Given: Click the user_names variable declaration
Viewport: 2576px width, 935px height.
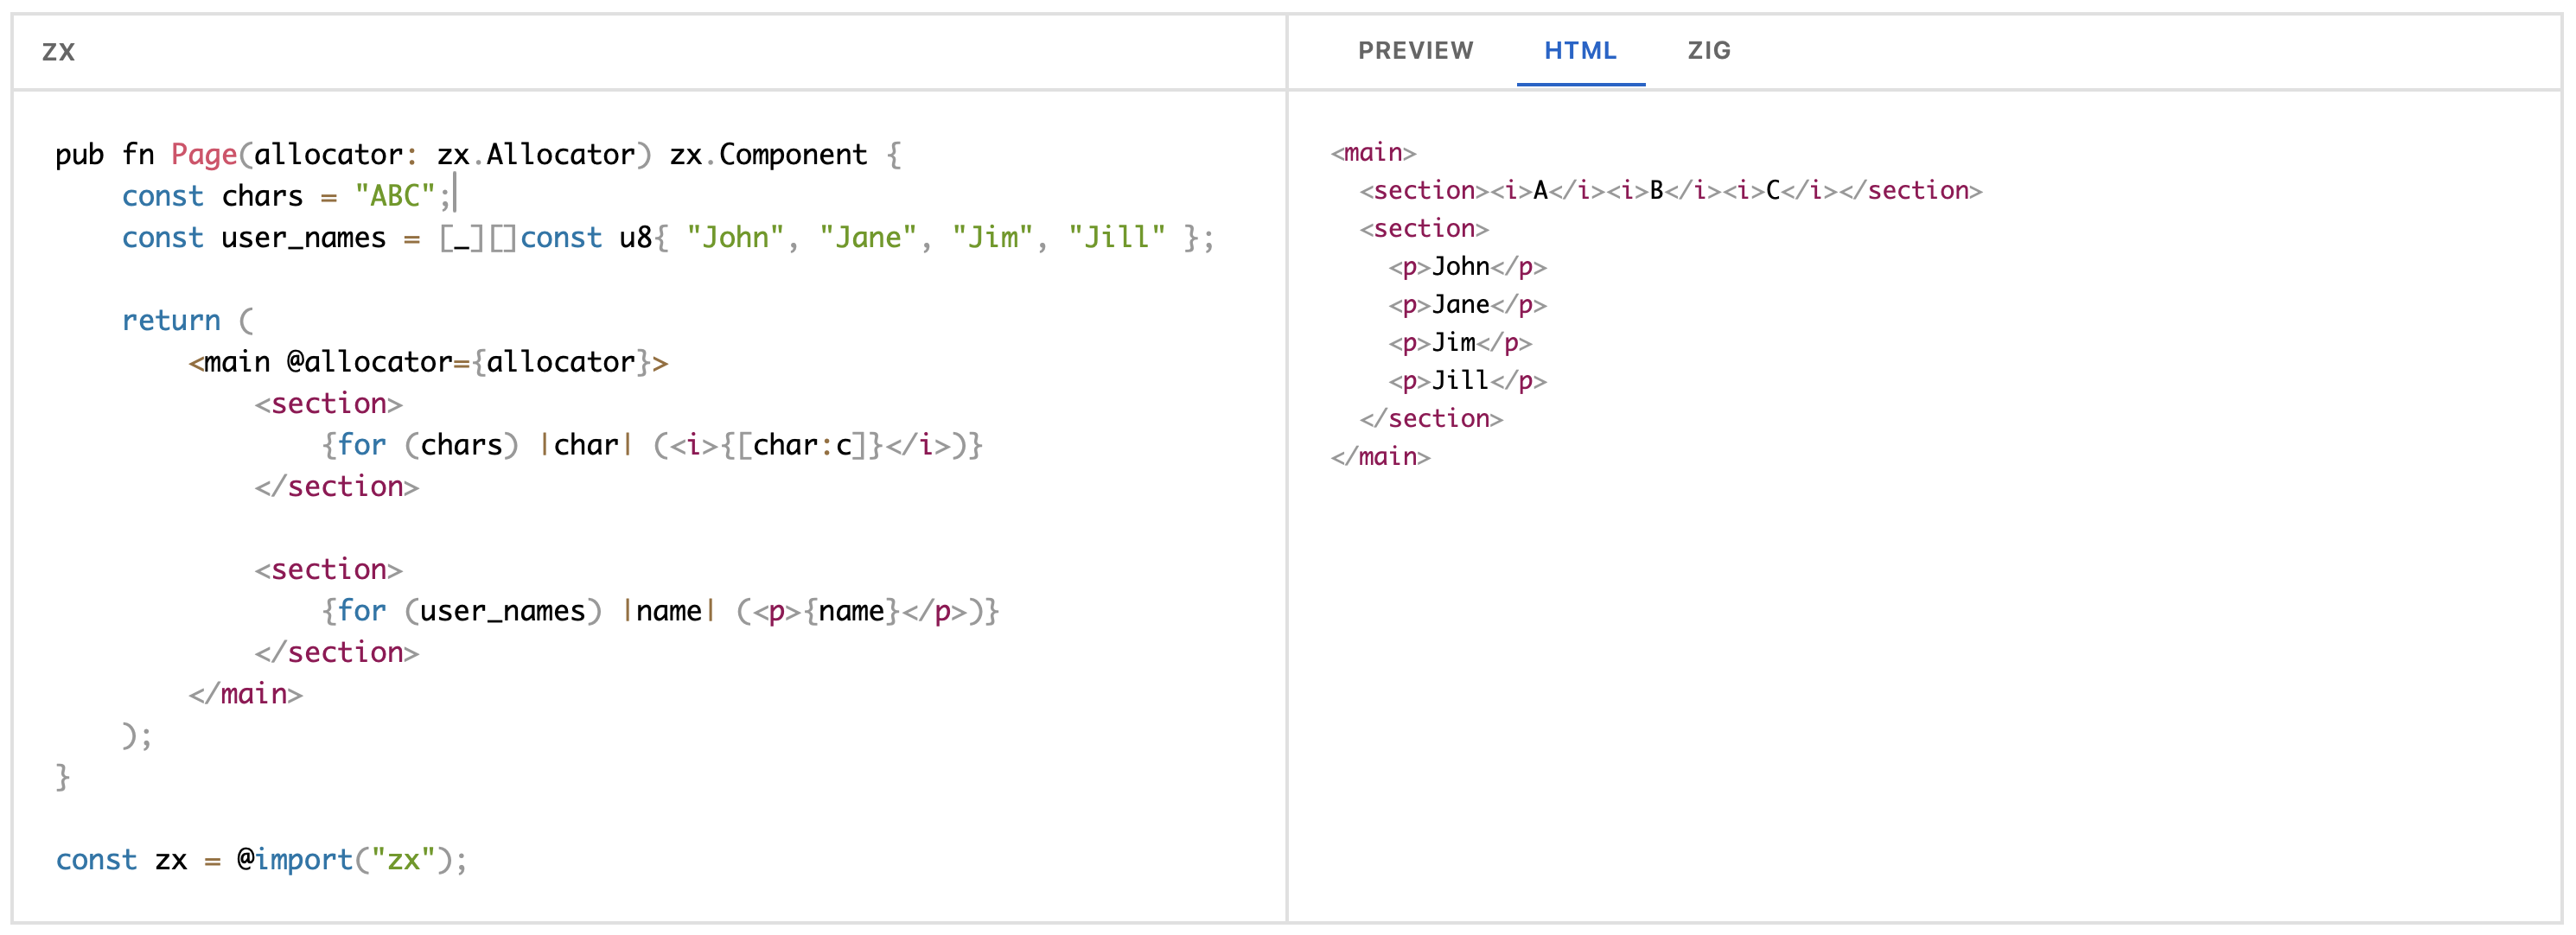Looking at the screenshot, I should (x=303, y=238).
